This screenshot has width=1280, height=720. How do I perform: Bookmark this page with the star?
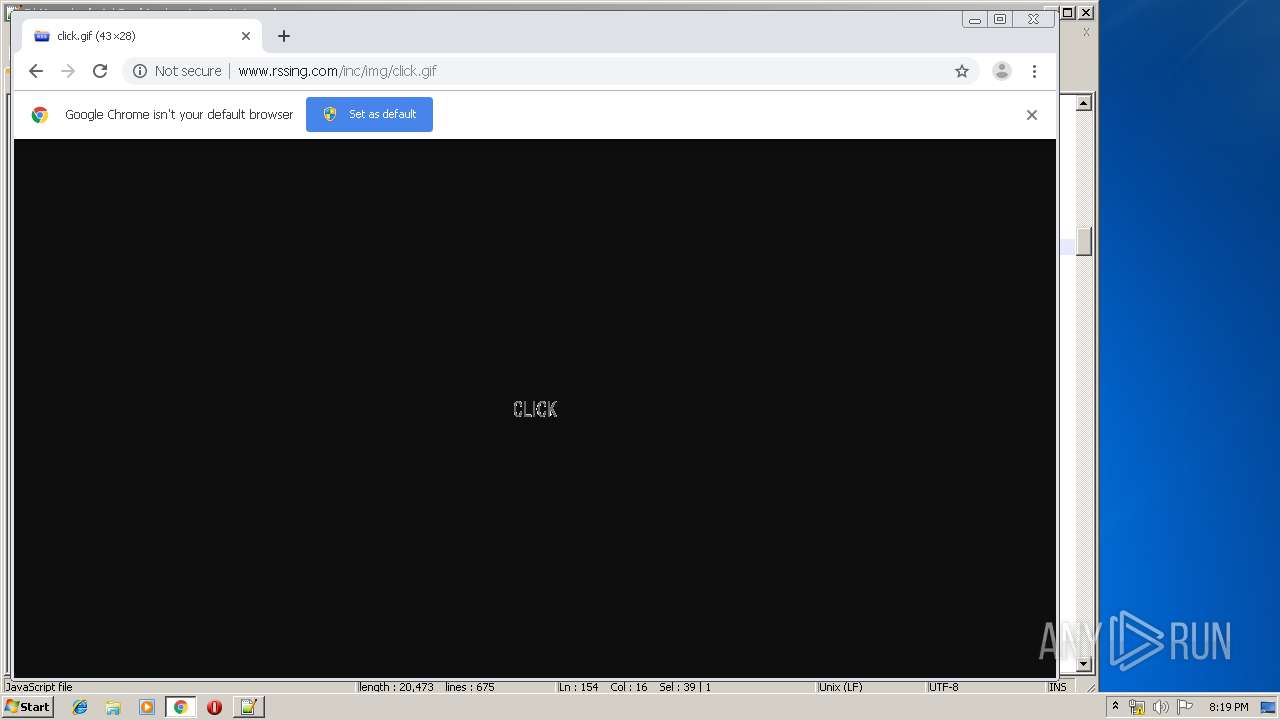pos(962,71)
